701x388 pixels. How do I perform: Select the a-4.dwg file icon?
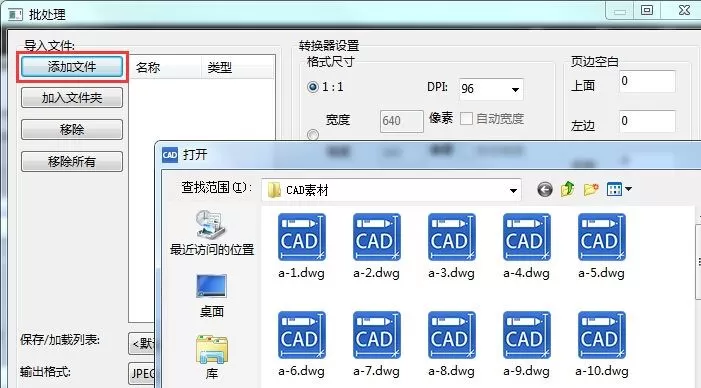527,237
